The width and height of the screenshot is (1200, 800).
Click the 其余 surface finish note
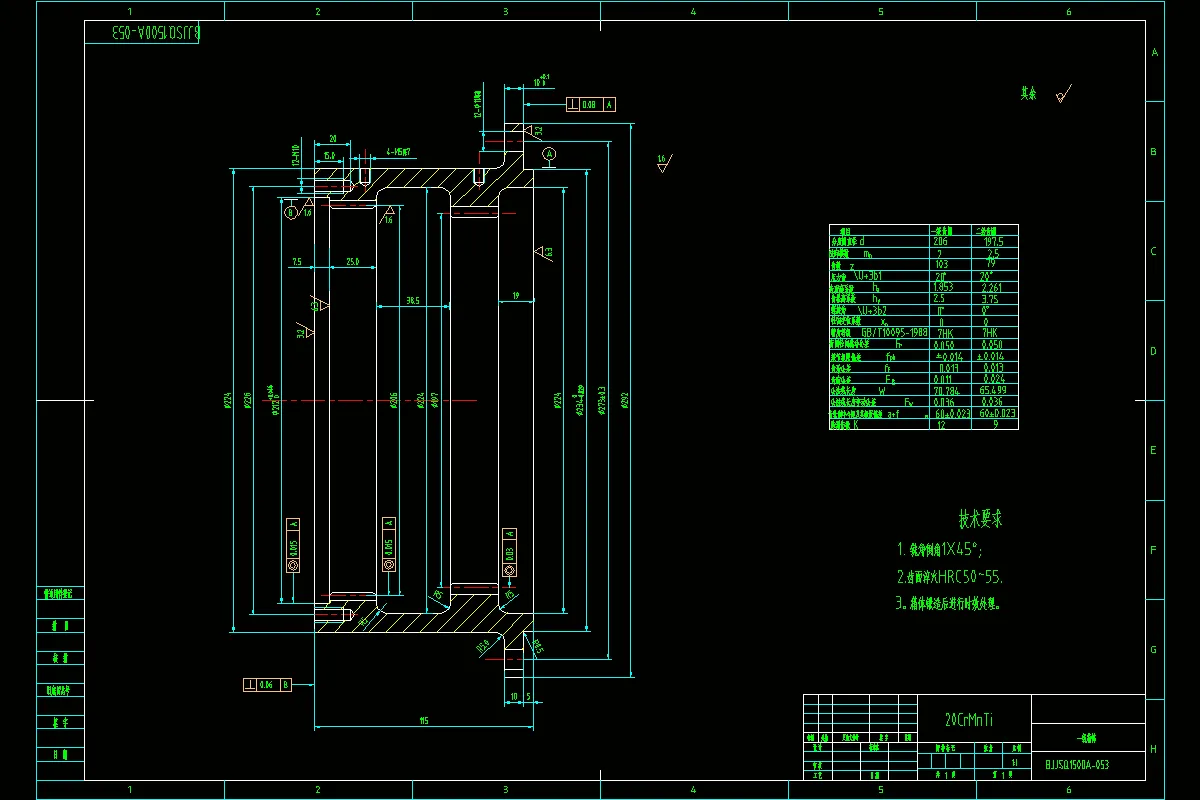pyautogui.click(x=1028, y=94)
